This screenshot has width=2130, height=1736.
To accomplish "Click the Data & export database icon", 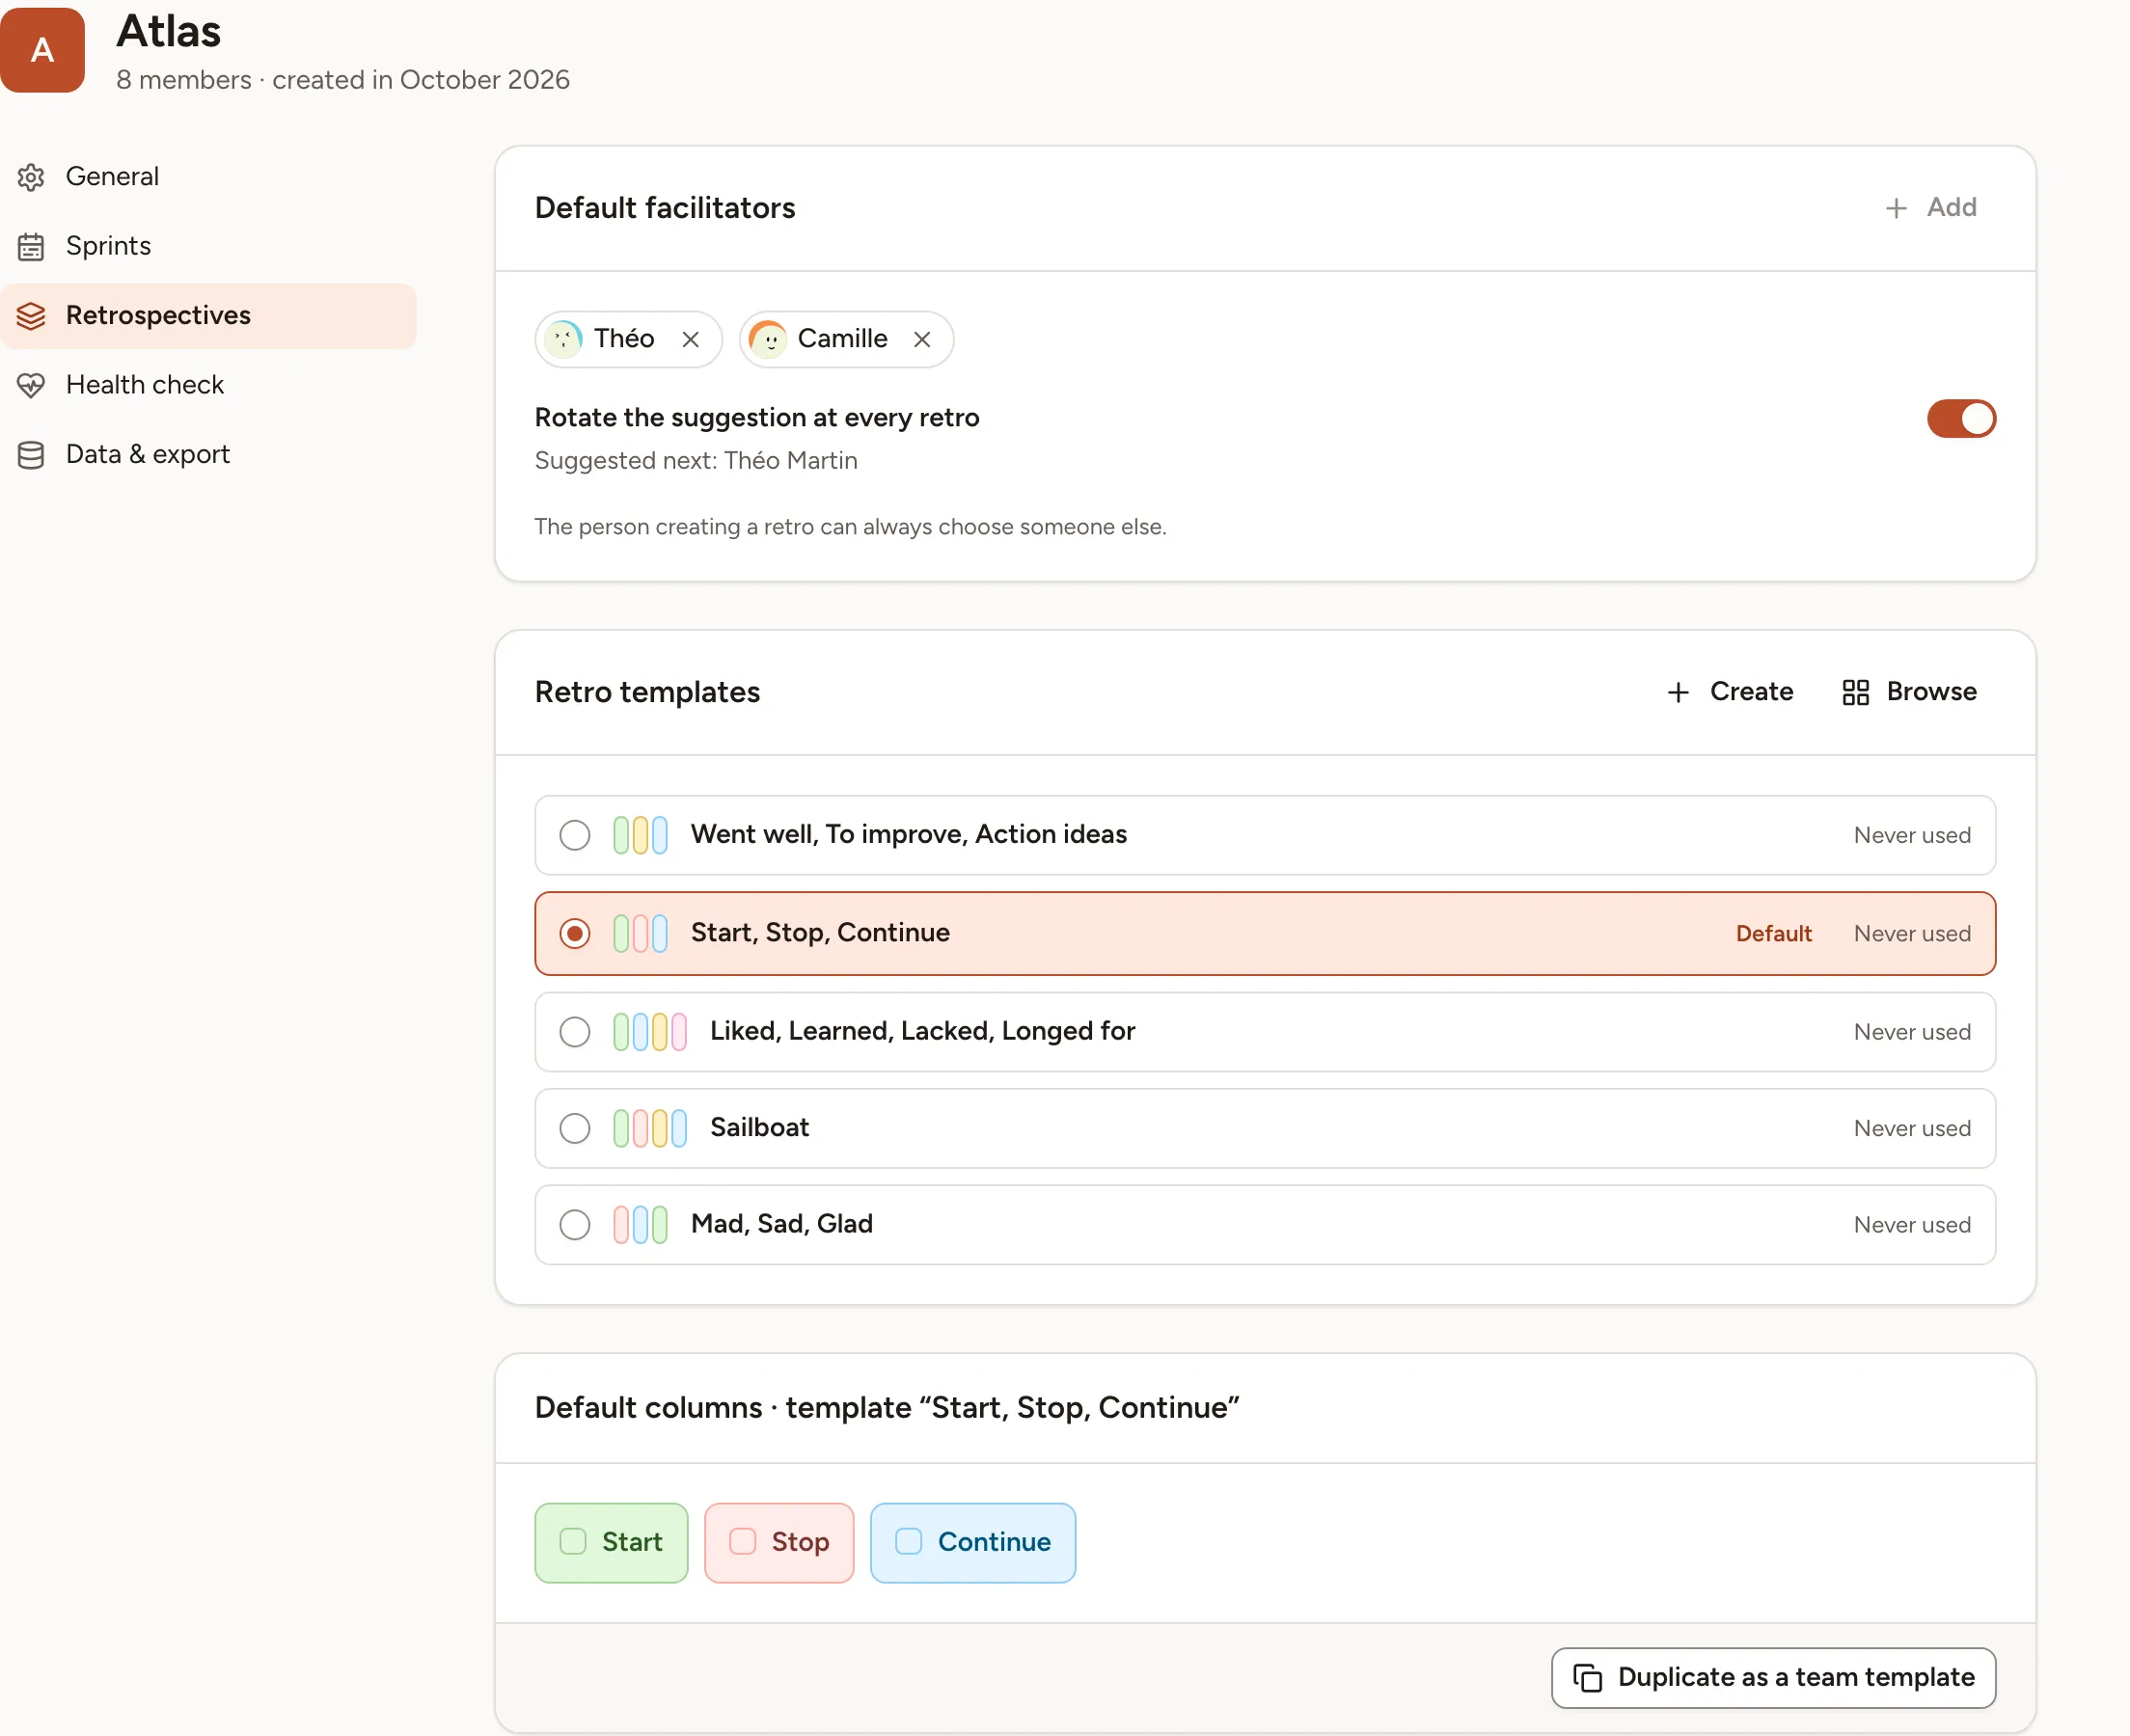I will click(x=31, y=455).
